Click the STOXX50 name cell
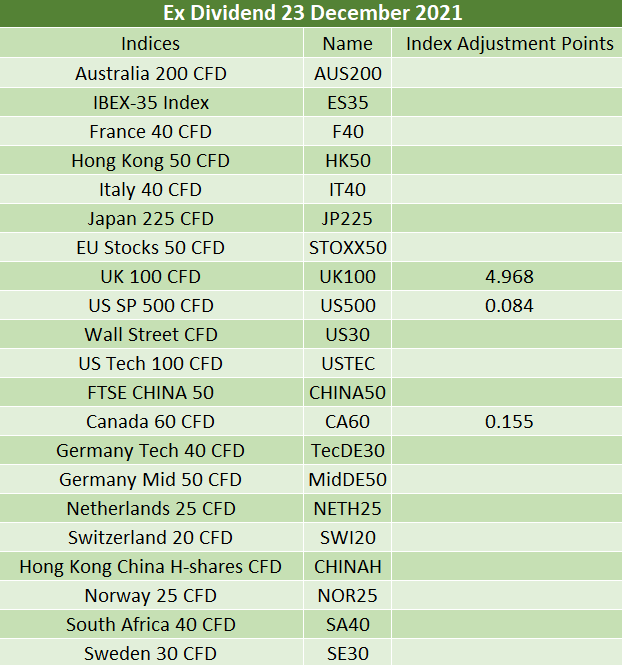This screenshot has height=665, width=622. [347, 247]
